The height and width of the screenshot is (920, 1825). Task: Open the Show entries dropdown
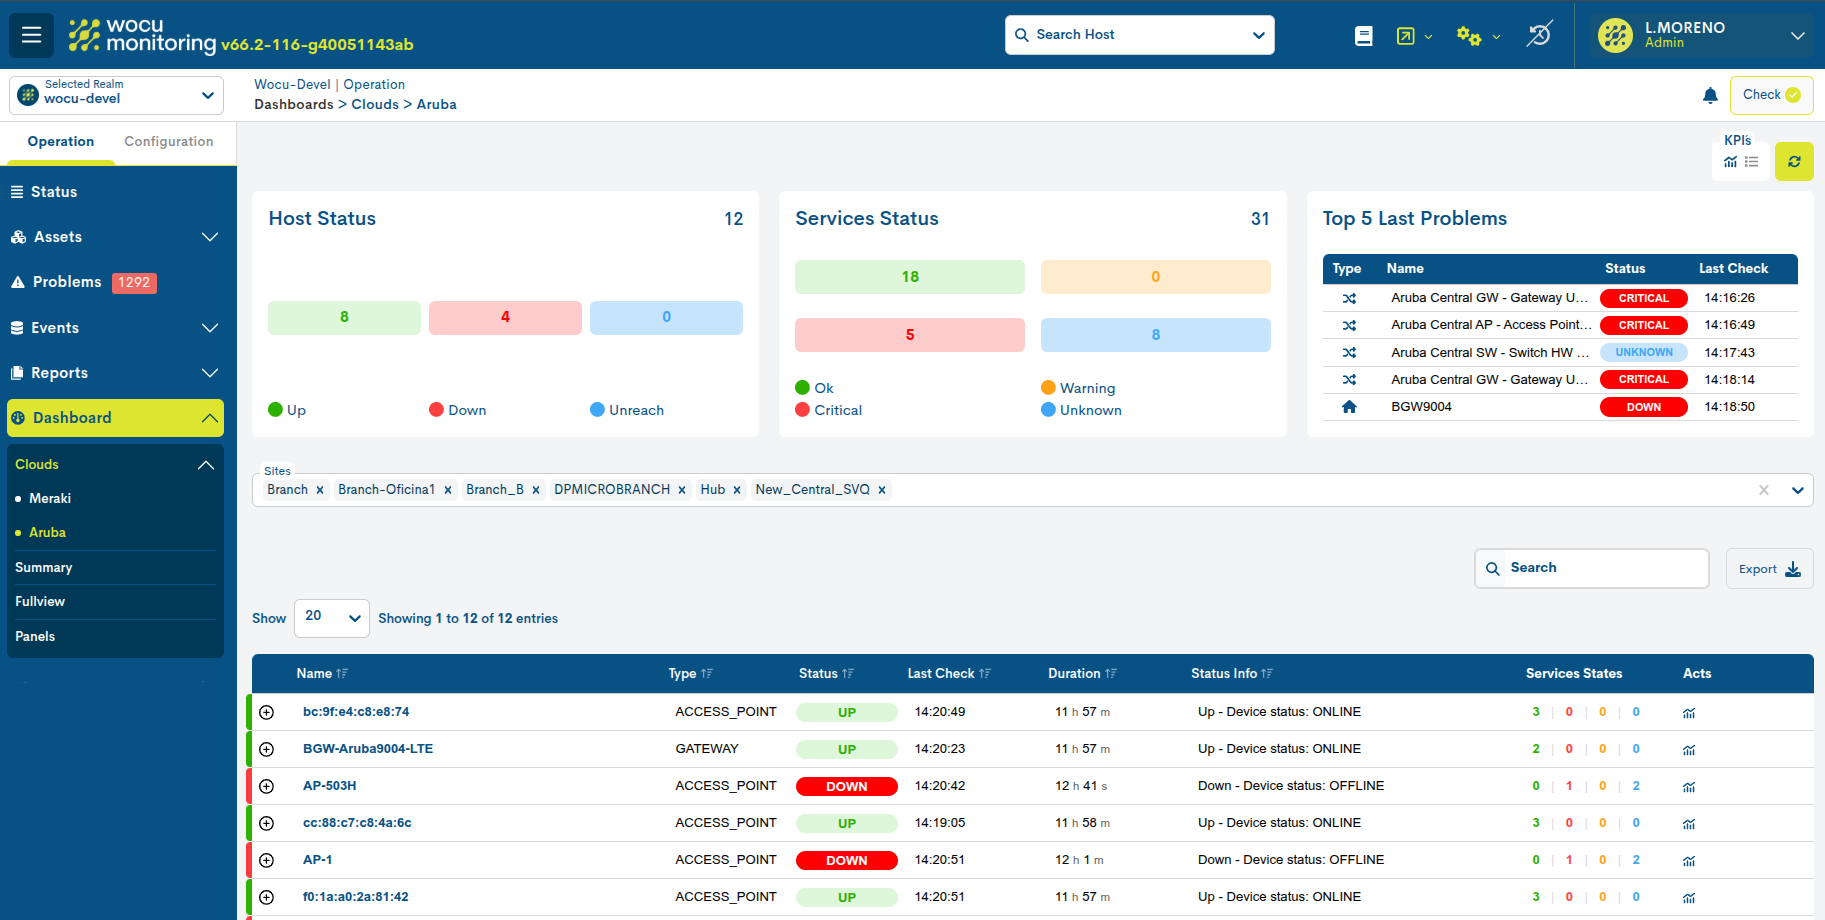[331, 618]
